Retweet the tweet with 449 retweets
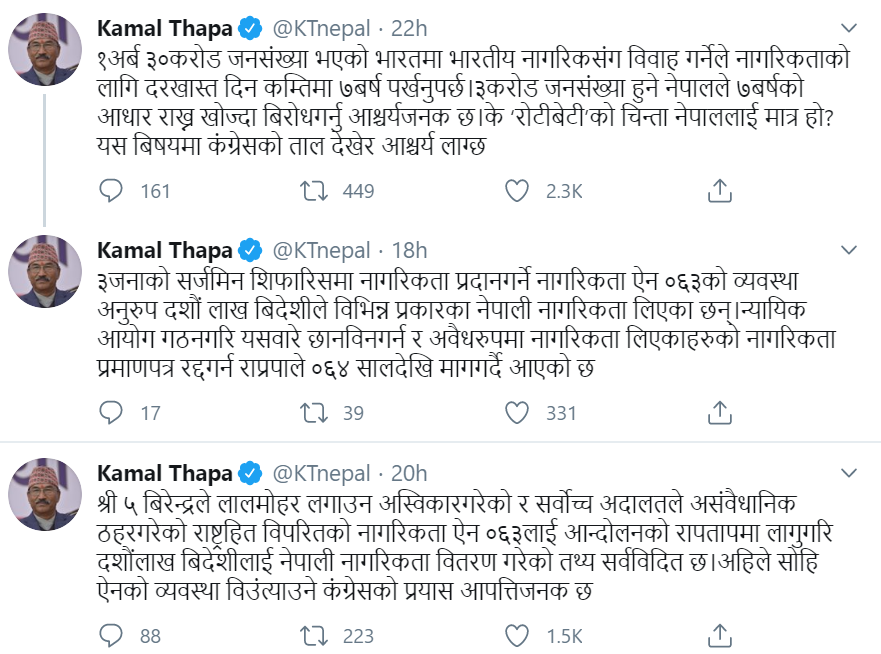This screenshot has width=881, height=654. pyautogui.click(x=314, y=191)
